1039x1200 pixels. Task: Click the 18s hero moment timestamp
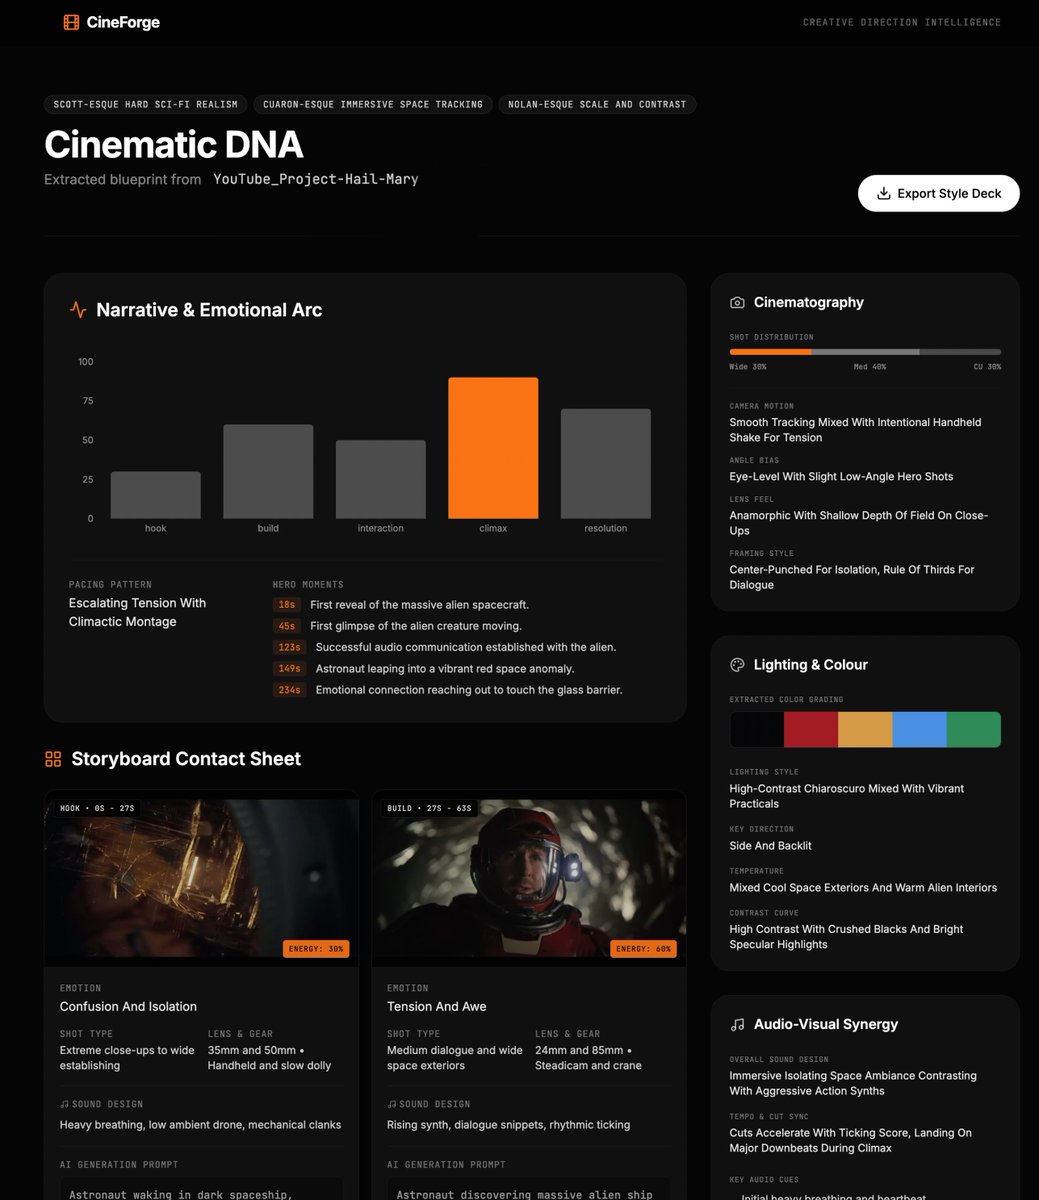point(287,605)
